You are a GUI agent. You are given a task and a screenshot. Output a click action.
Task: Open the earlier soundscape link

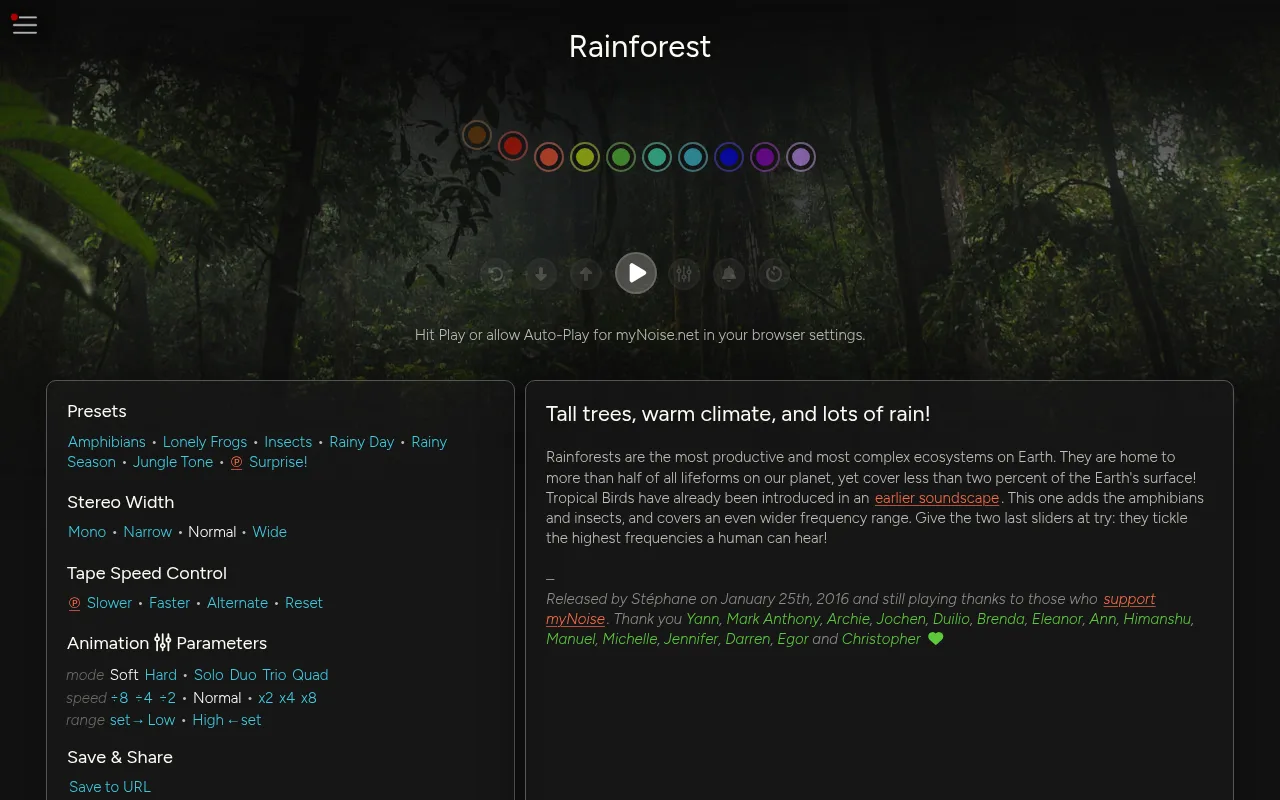pos(937,498)
